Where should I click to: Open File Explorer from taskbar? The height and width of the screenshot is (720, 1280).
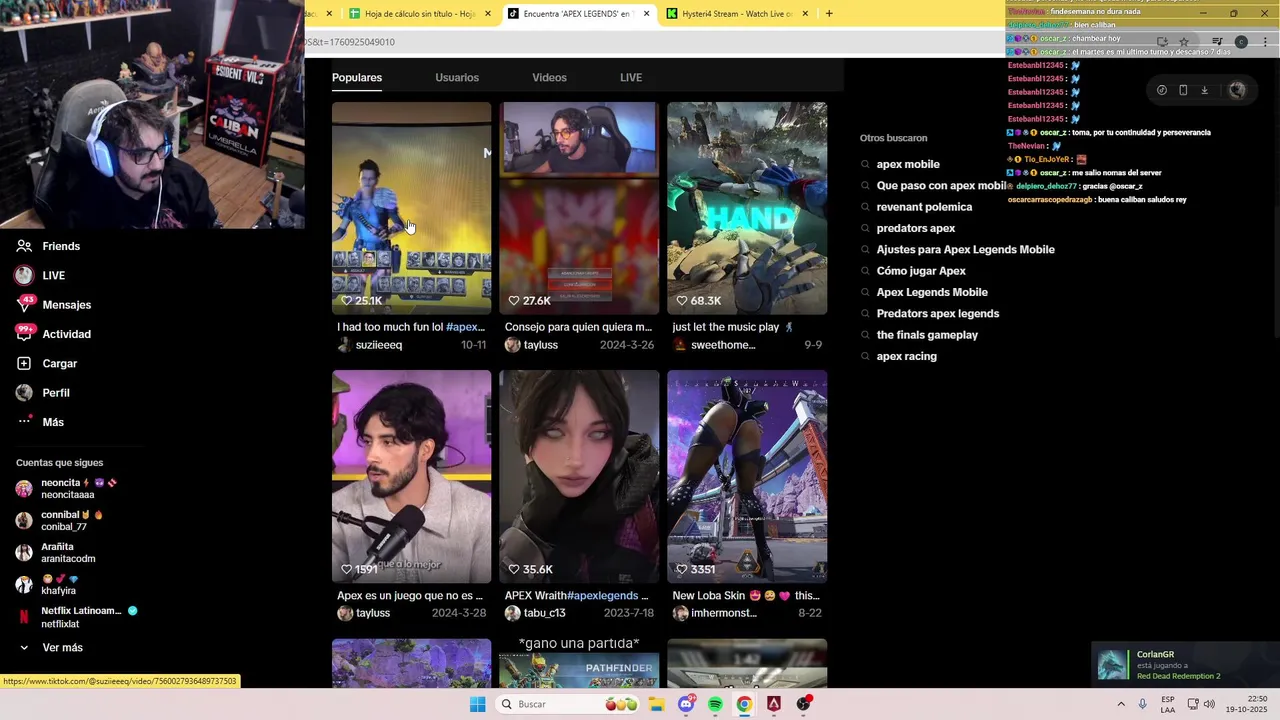pyautogui.click(x=656, y=704)
